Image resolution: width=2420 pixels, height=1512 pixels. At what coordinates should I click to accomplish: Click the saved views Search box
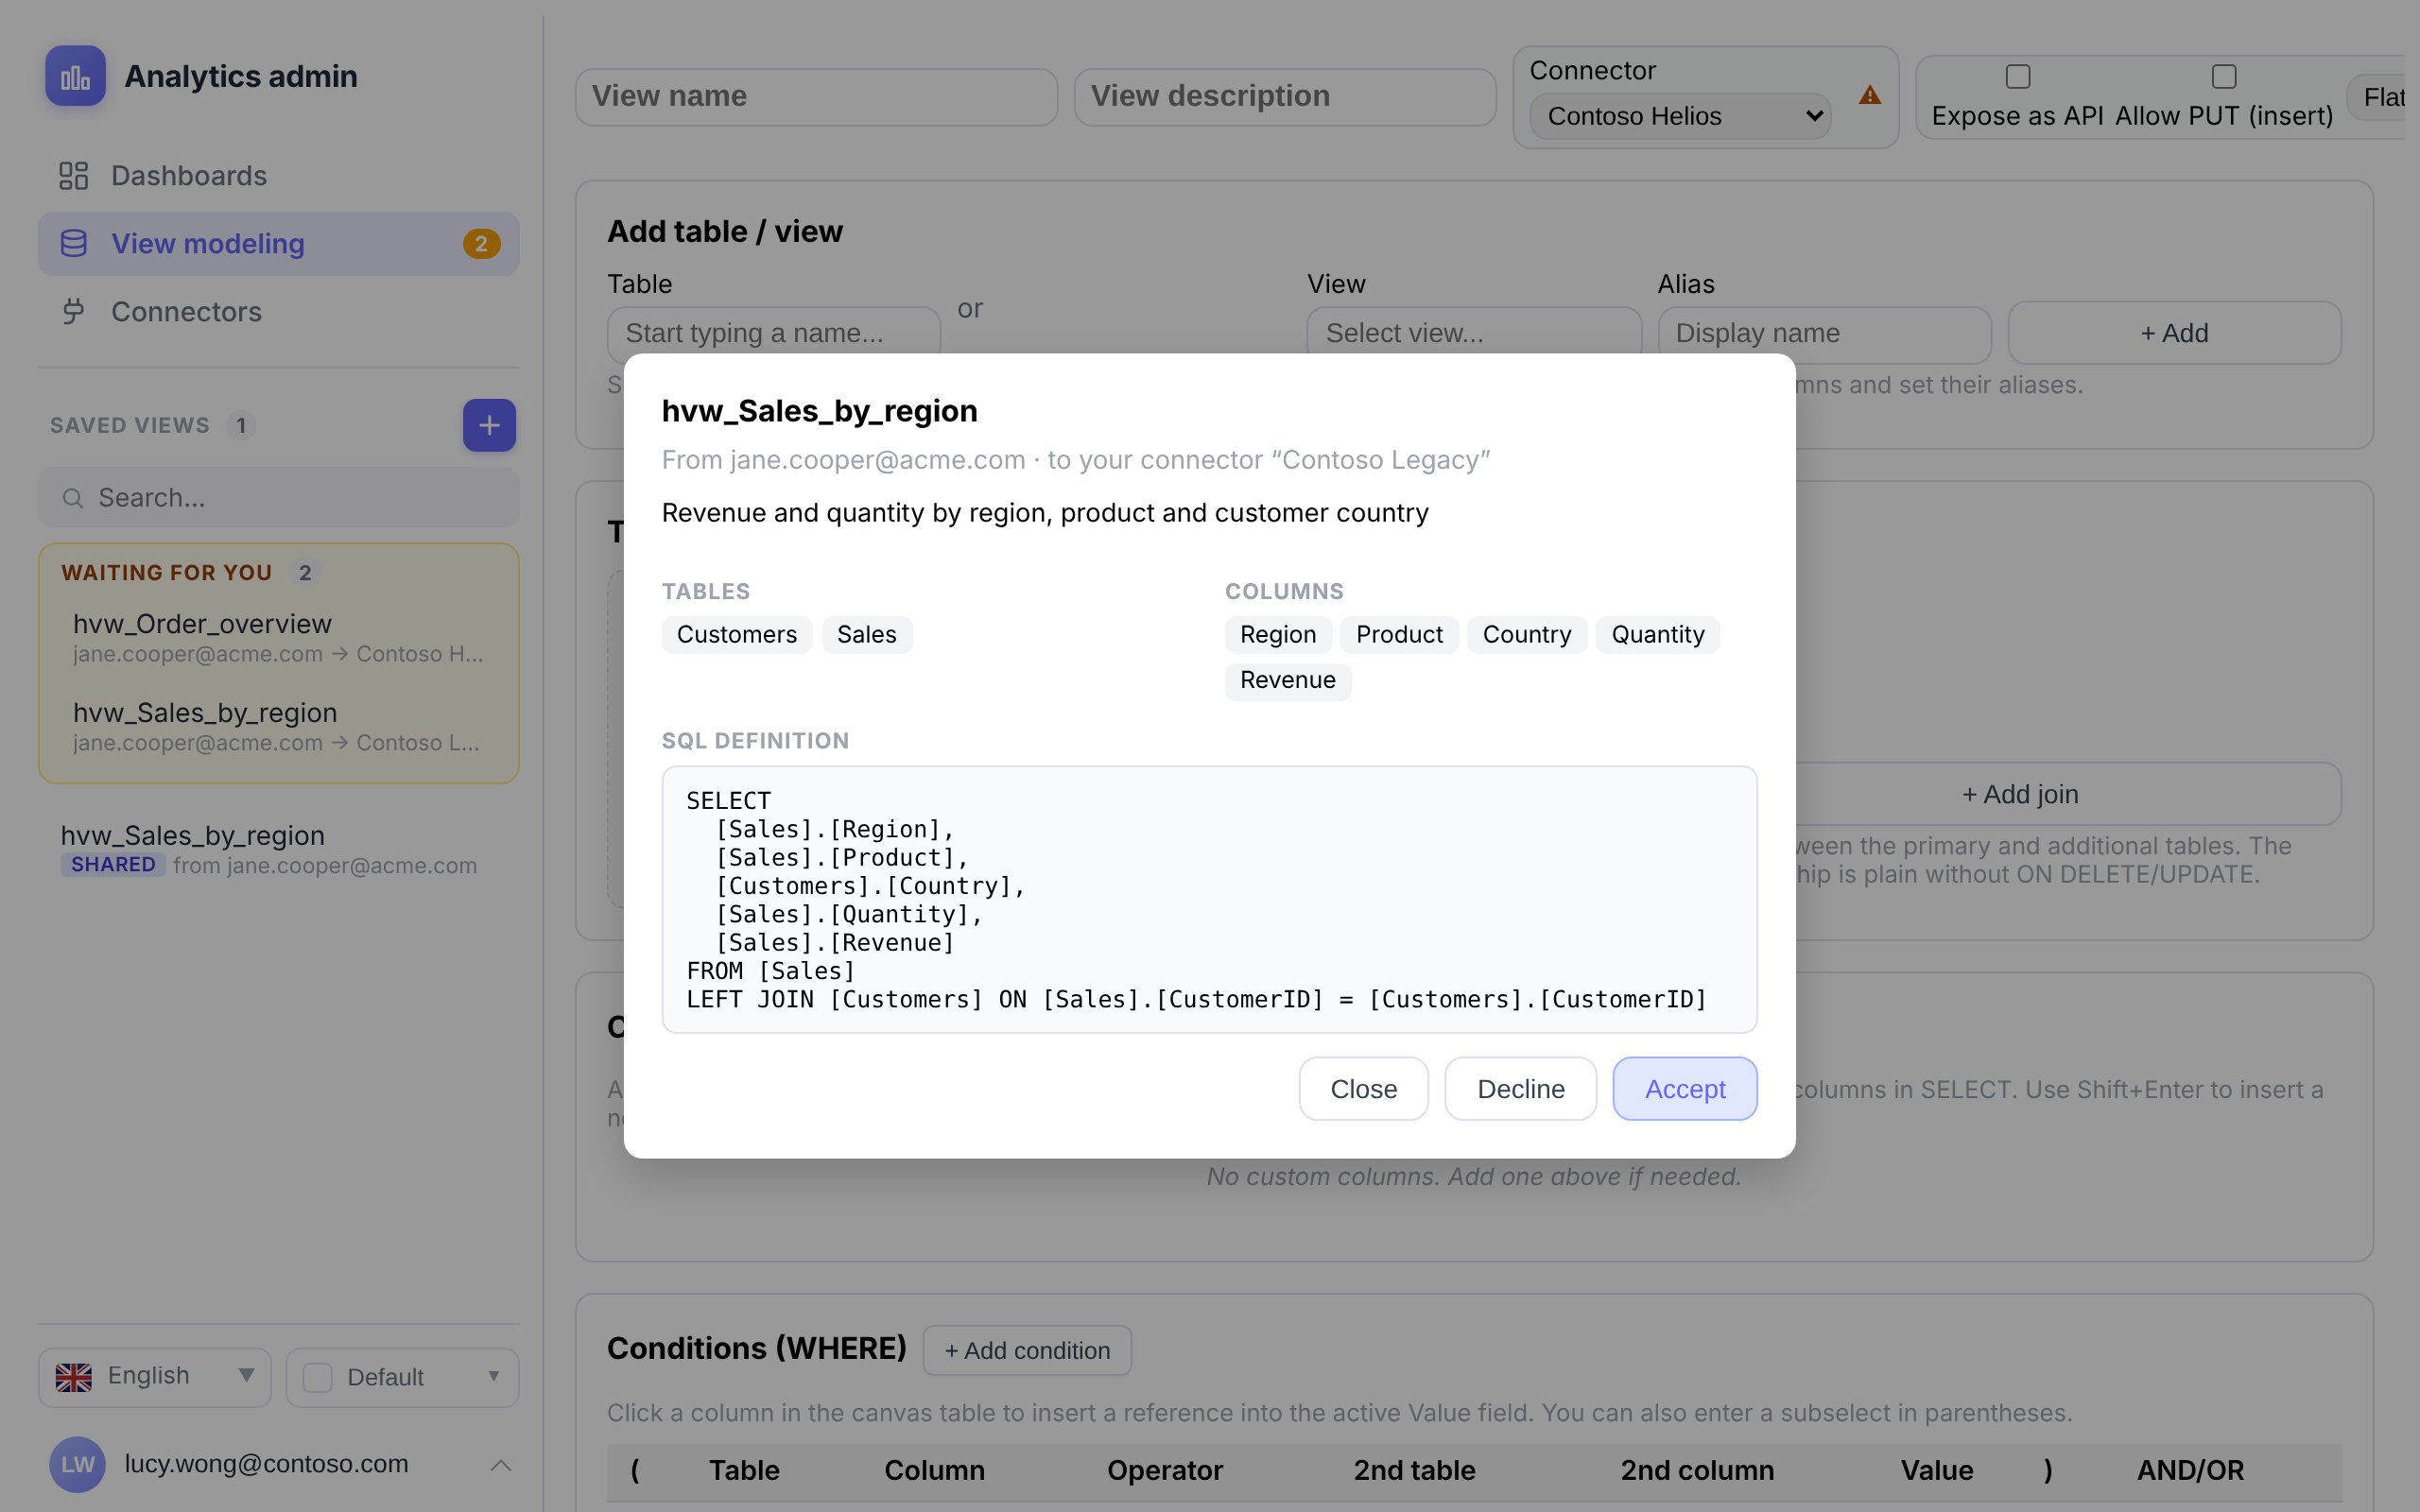point(279,498)
